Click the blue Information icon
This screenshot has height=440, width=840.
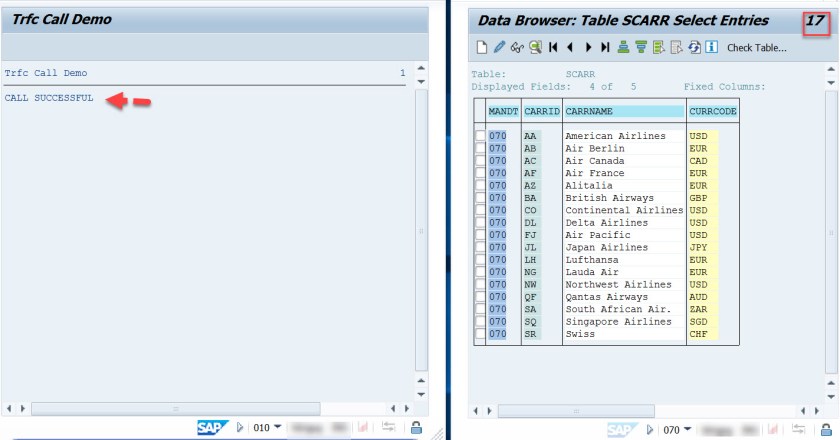click(711, 47)
